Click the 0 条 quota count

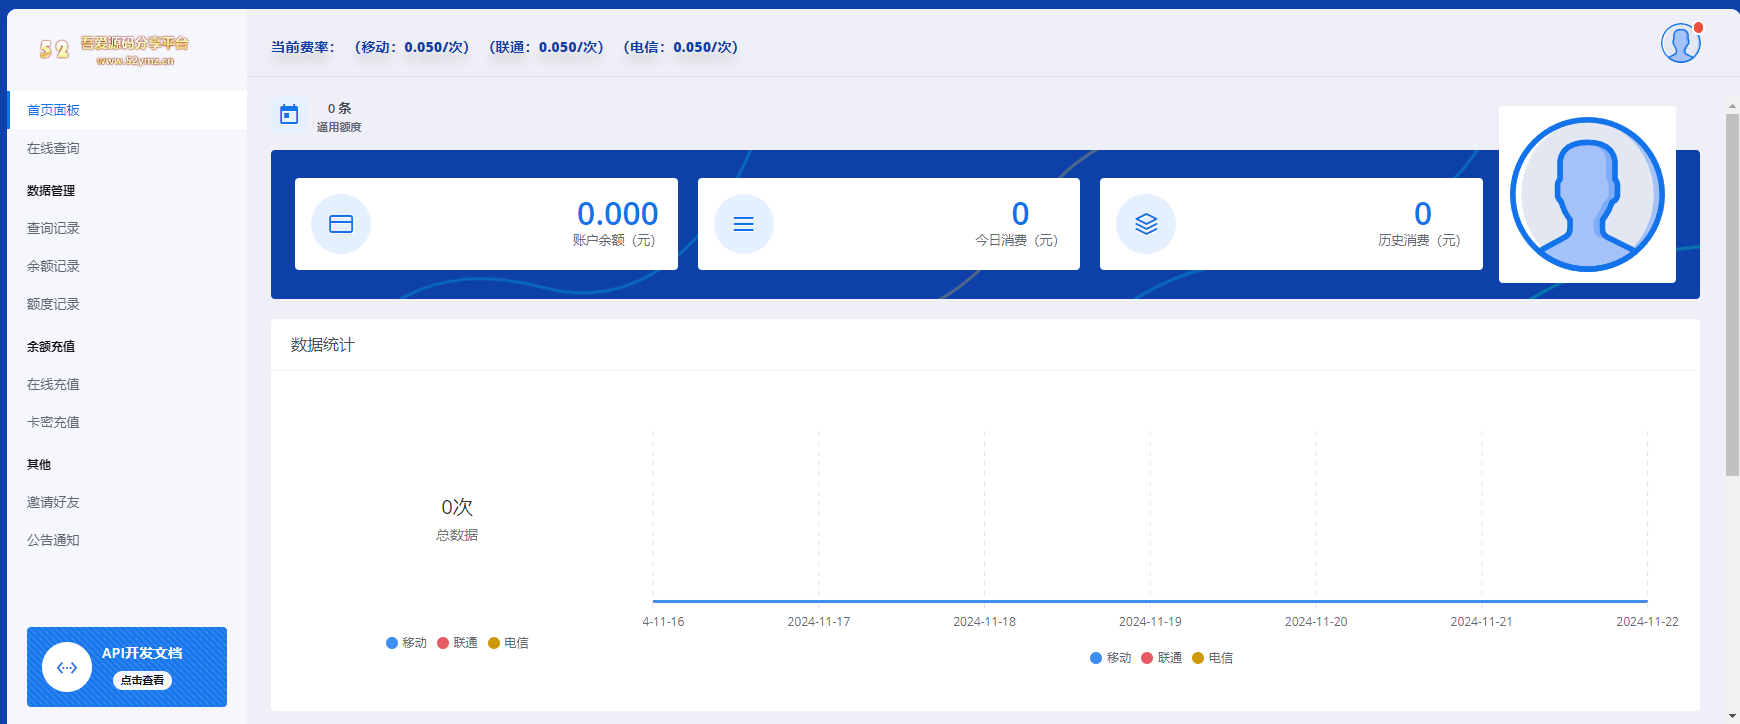click(x=340, y=108)
